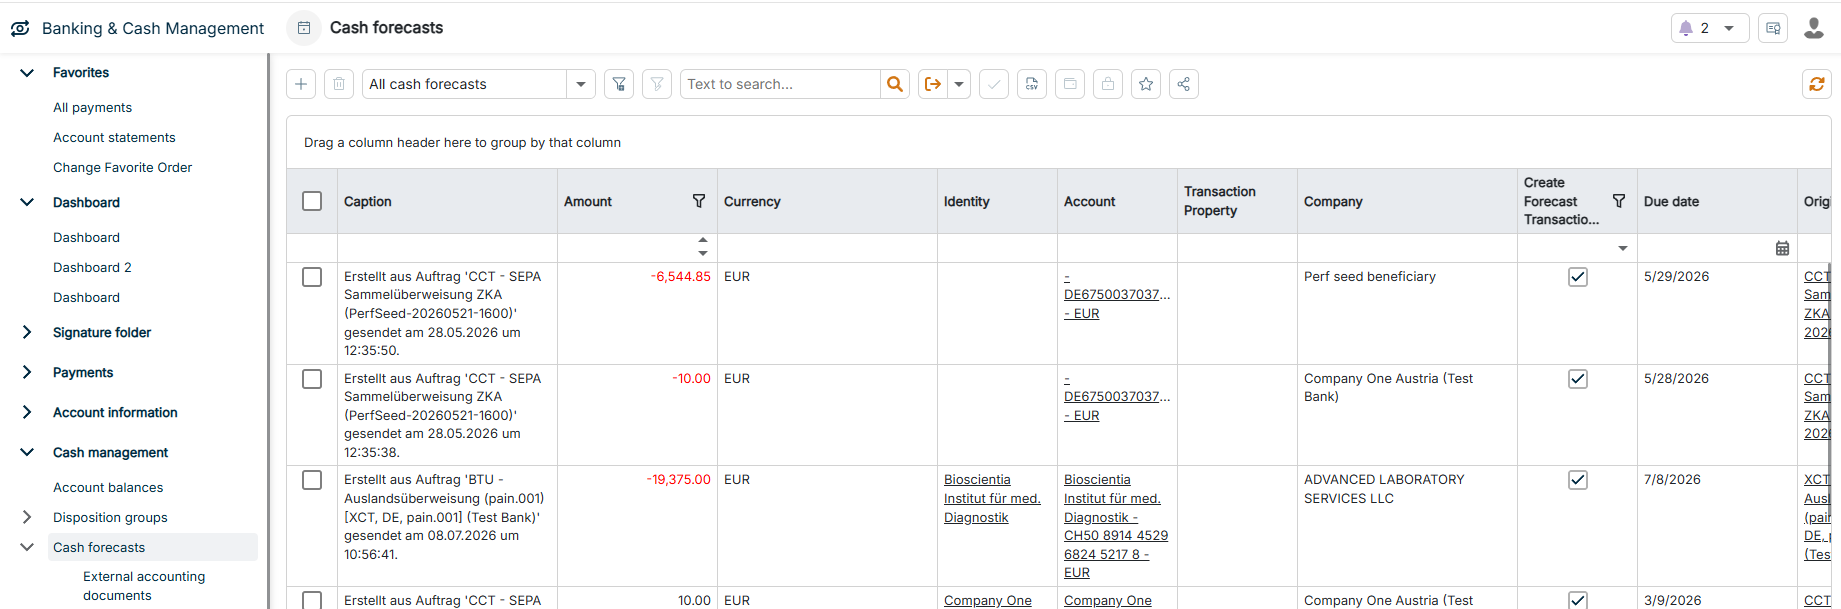Expand the Disposition groups chevron
1841x609 pixels.
[27, 517]
